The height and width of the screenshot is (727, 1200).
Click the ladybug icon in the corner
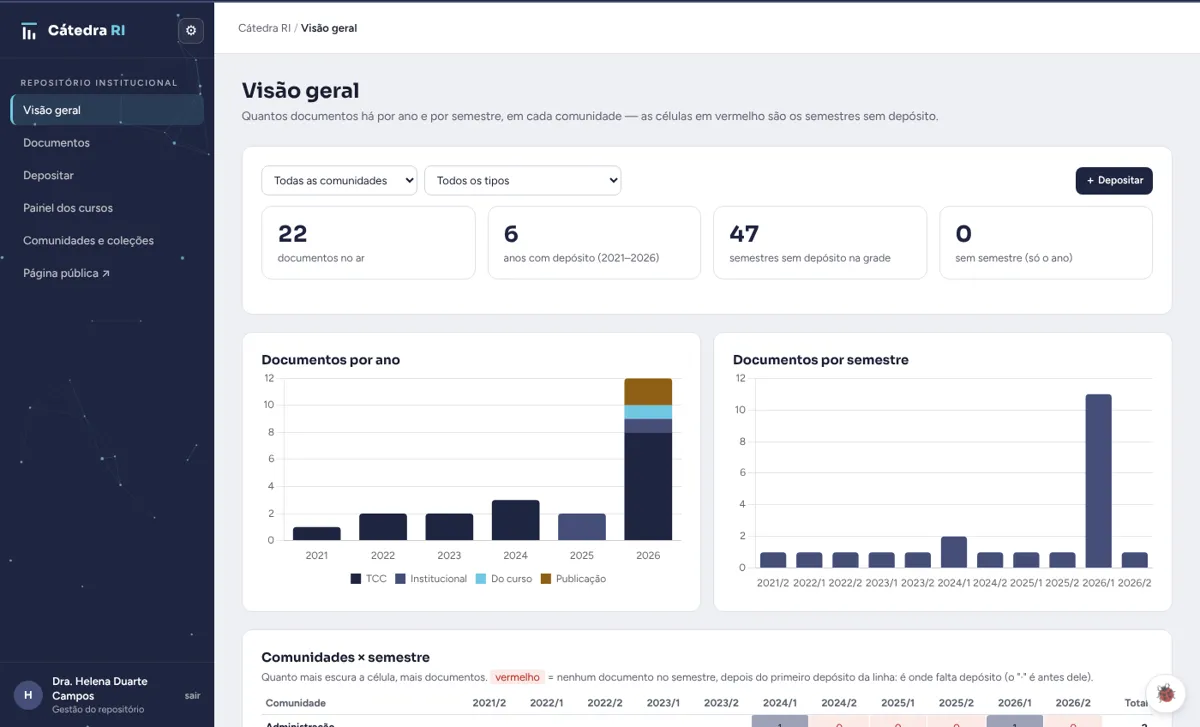coord(1166,693)
